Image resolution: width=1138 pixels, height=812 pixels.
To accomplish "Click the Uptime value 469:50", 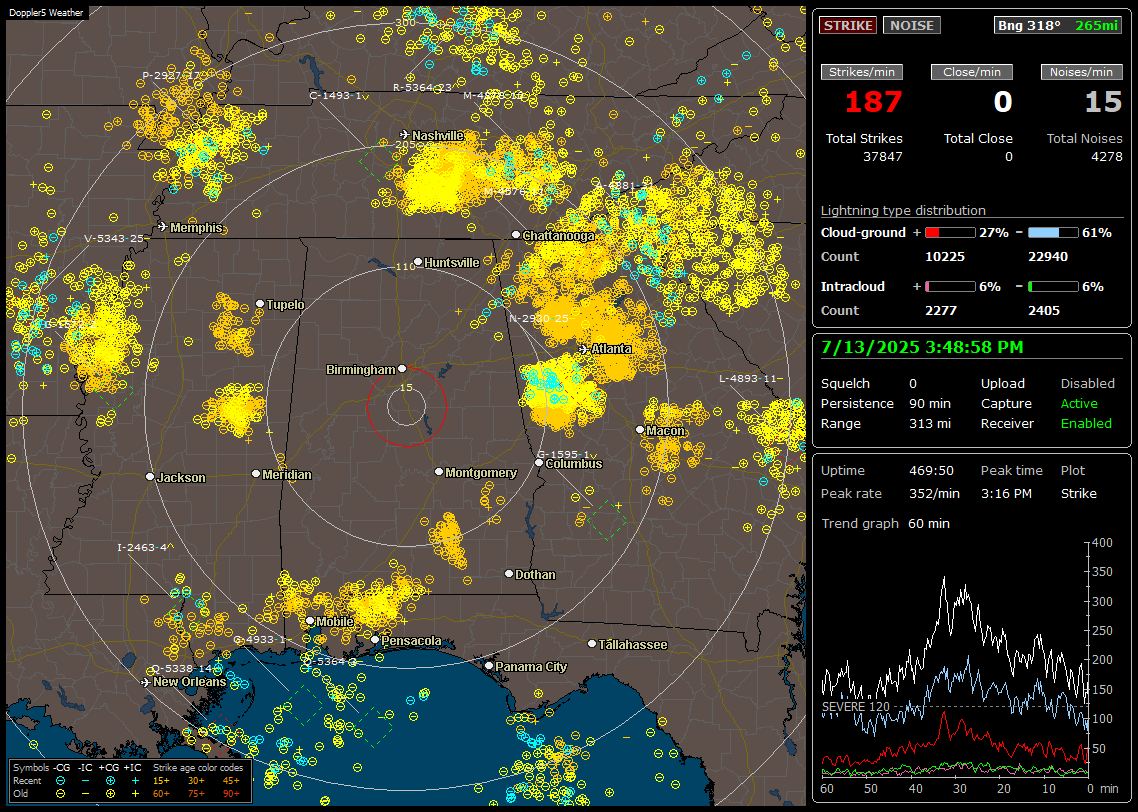I will point(931,471).
